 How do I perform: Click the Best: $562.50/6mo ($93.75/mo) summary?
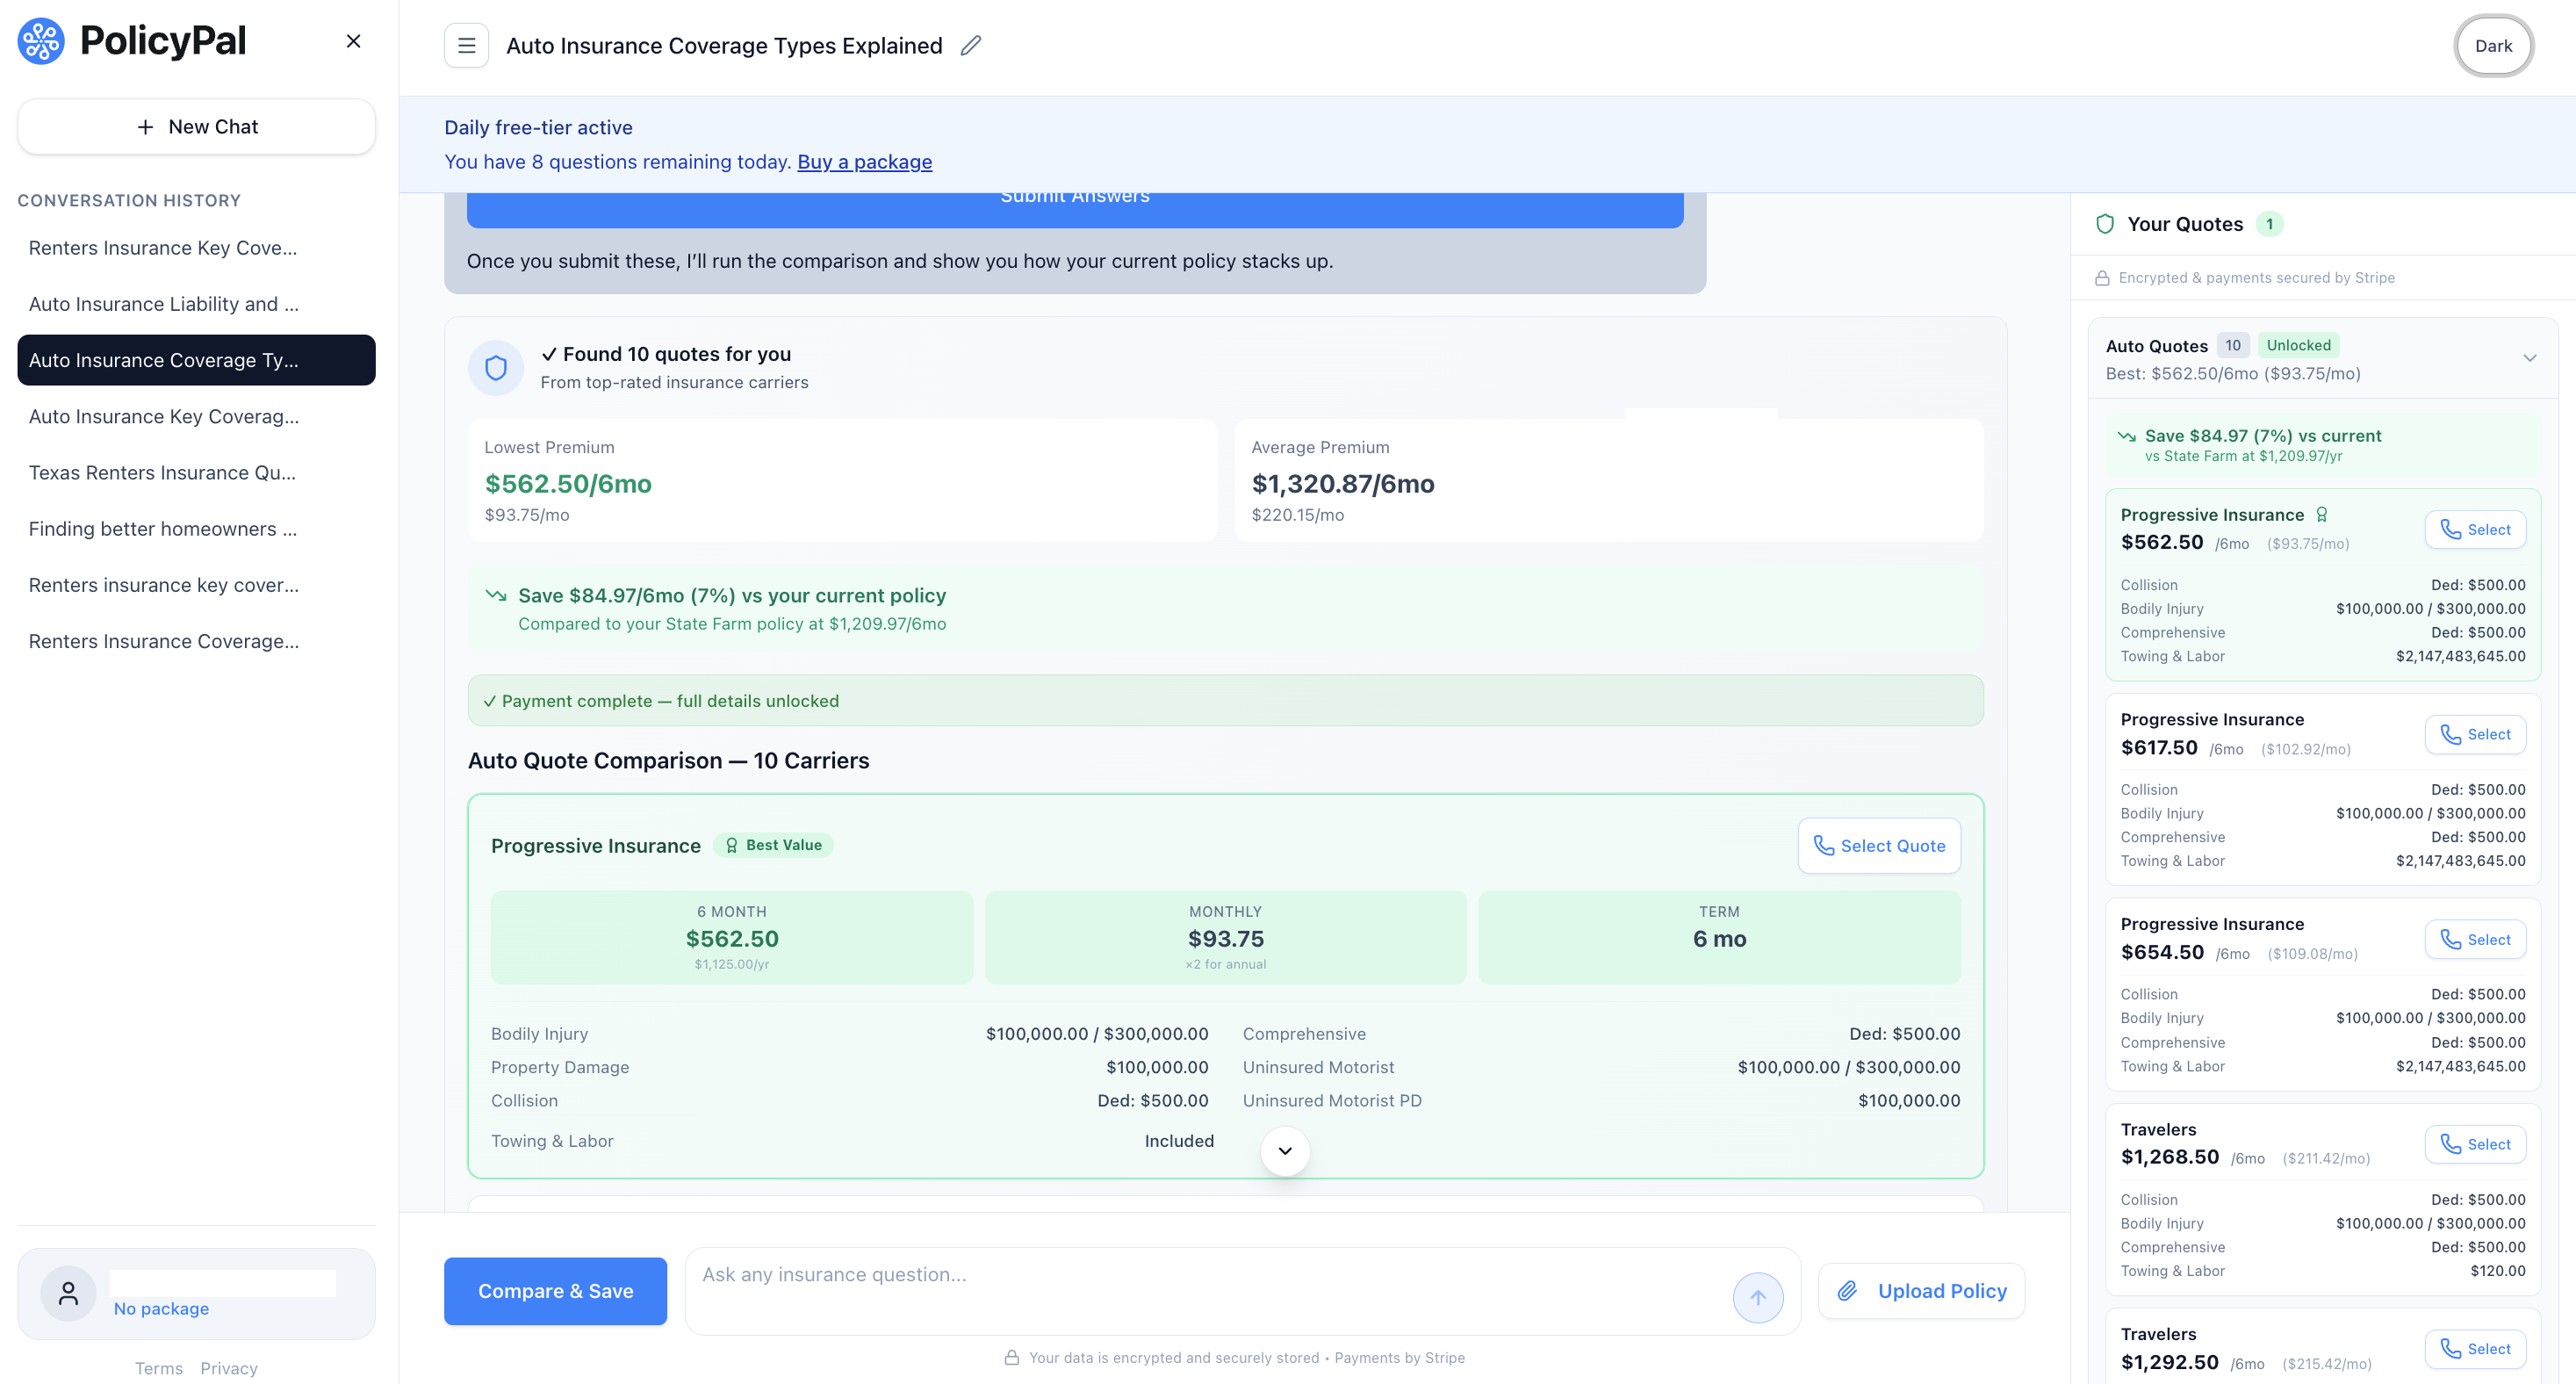pyautogui.click(x=2233, y=374)
